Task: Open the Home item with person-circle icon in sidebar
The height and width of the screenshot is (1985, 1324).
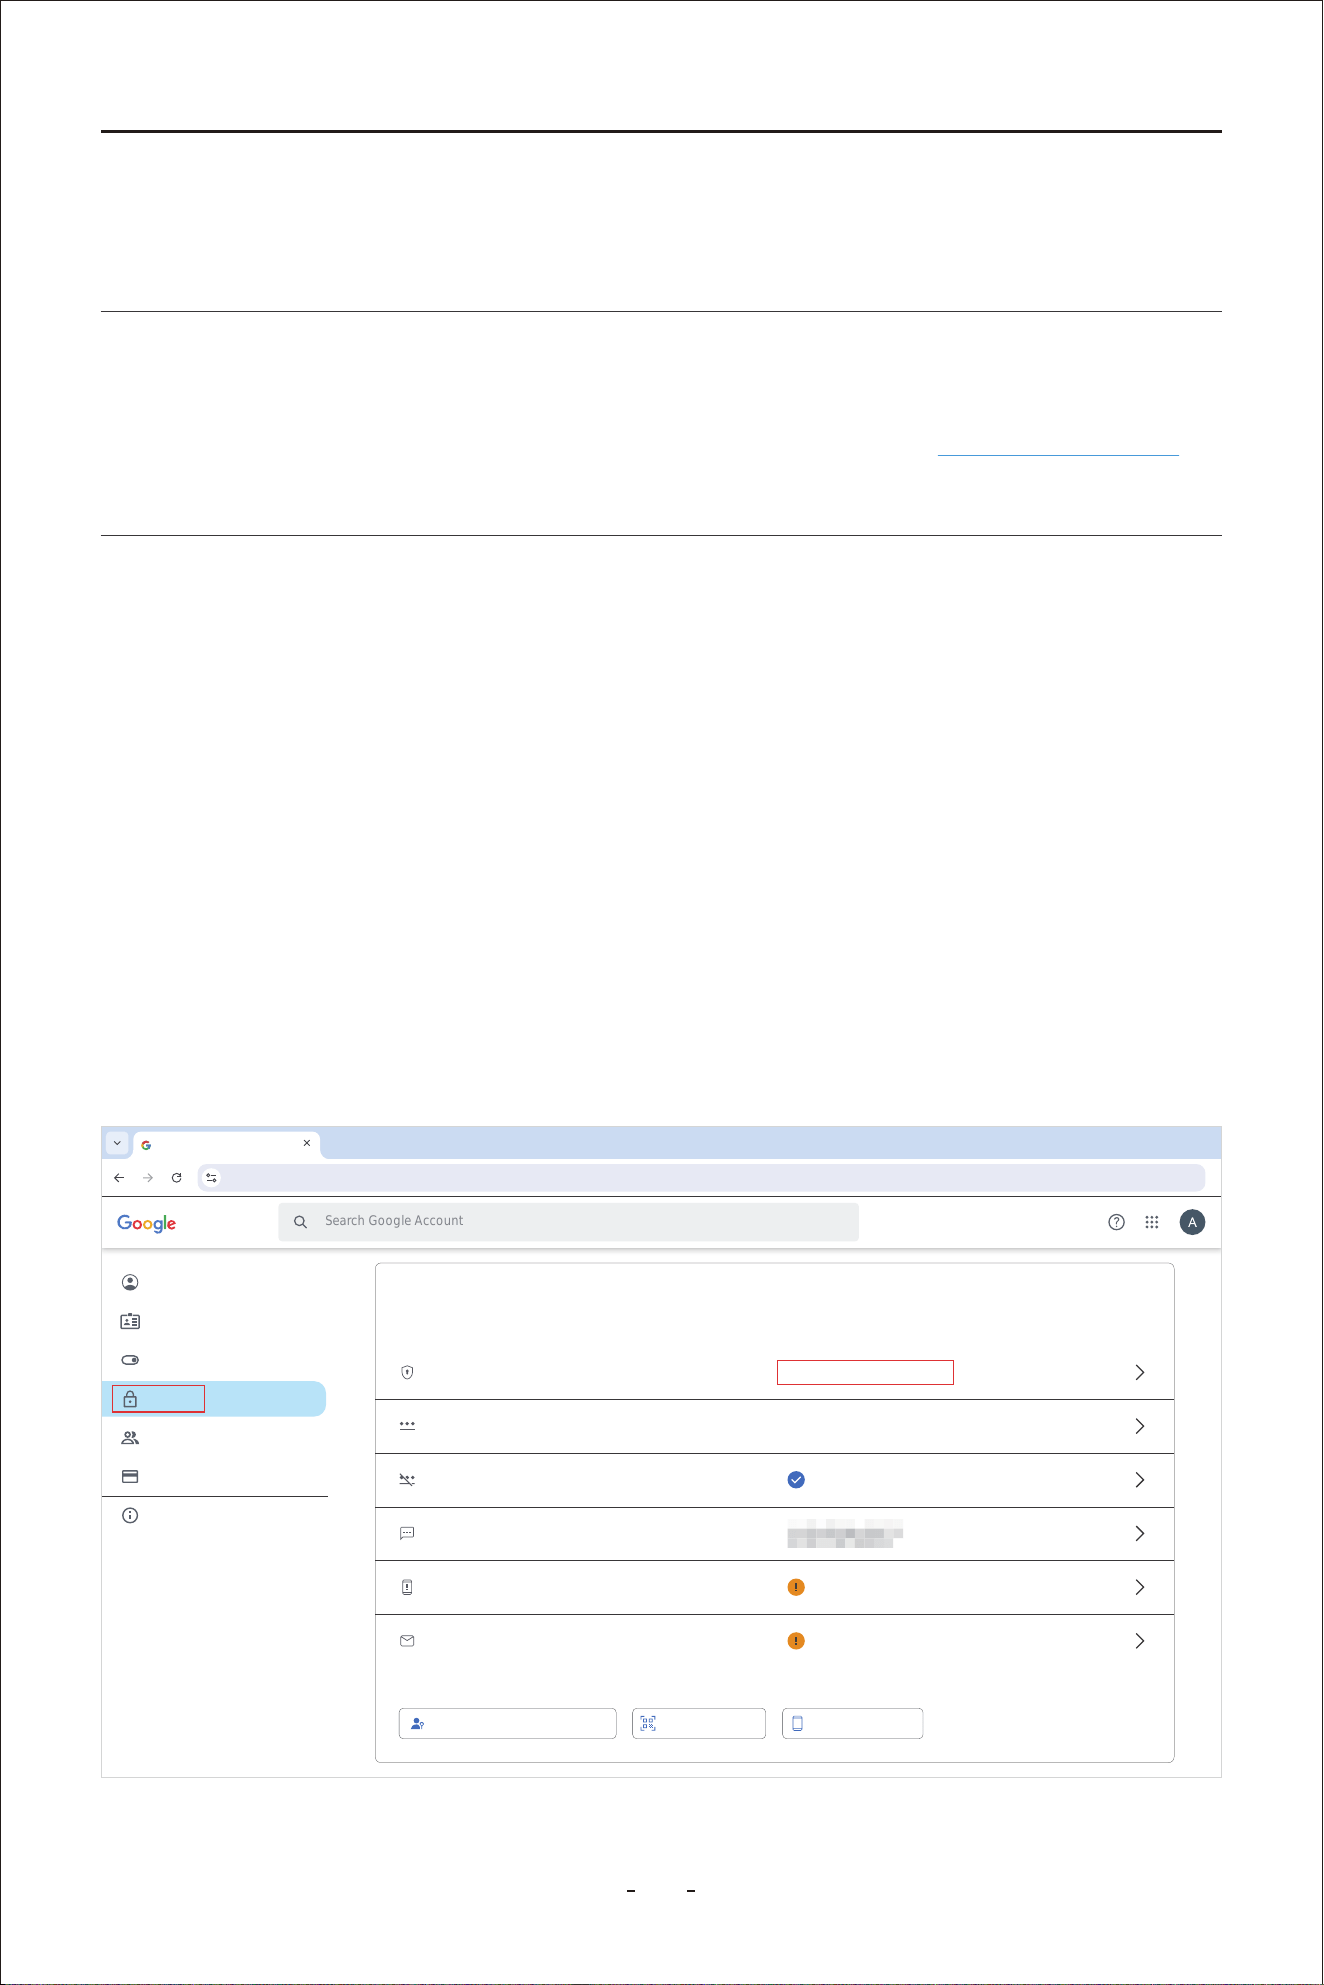Action: coord(130,1282)
